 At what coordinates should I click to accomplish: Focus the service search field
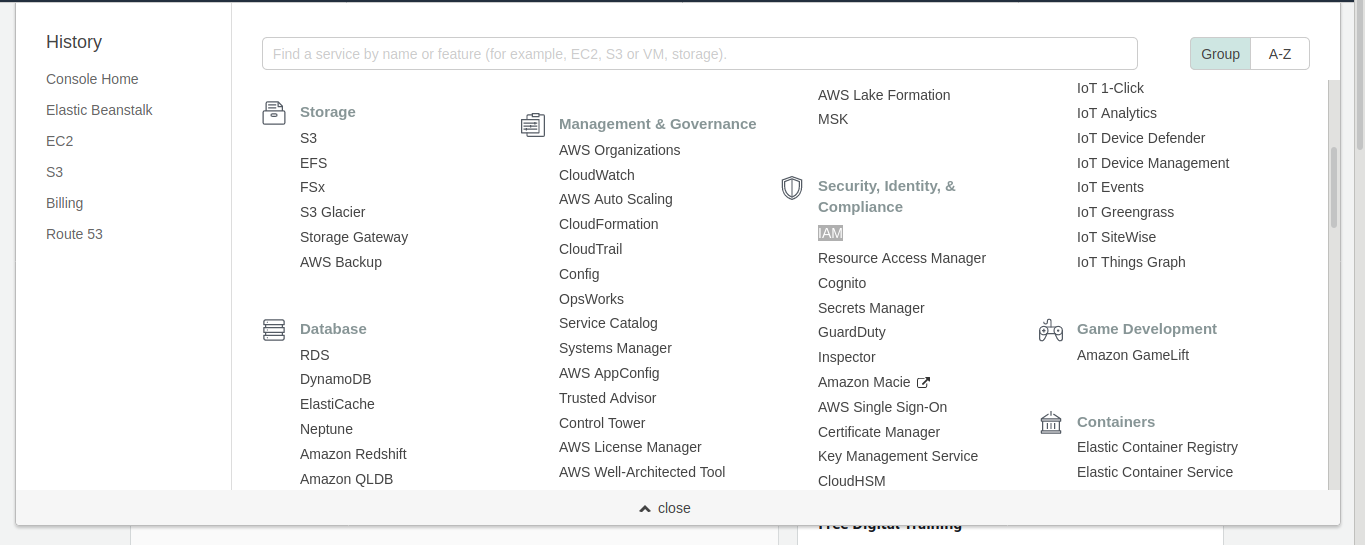[699, 54]
